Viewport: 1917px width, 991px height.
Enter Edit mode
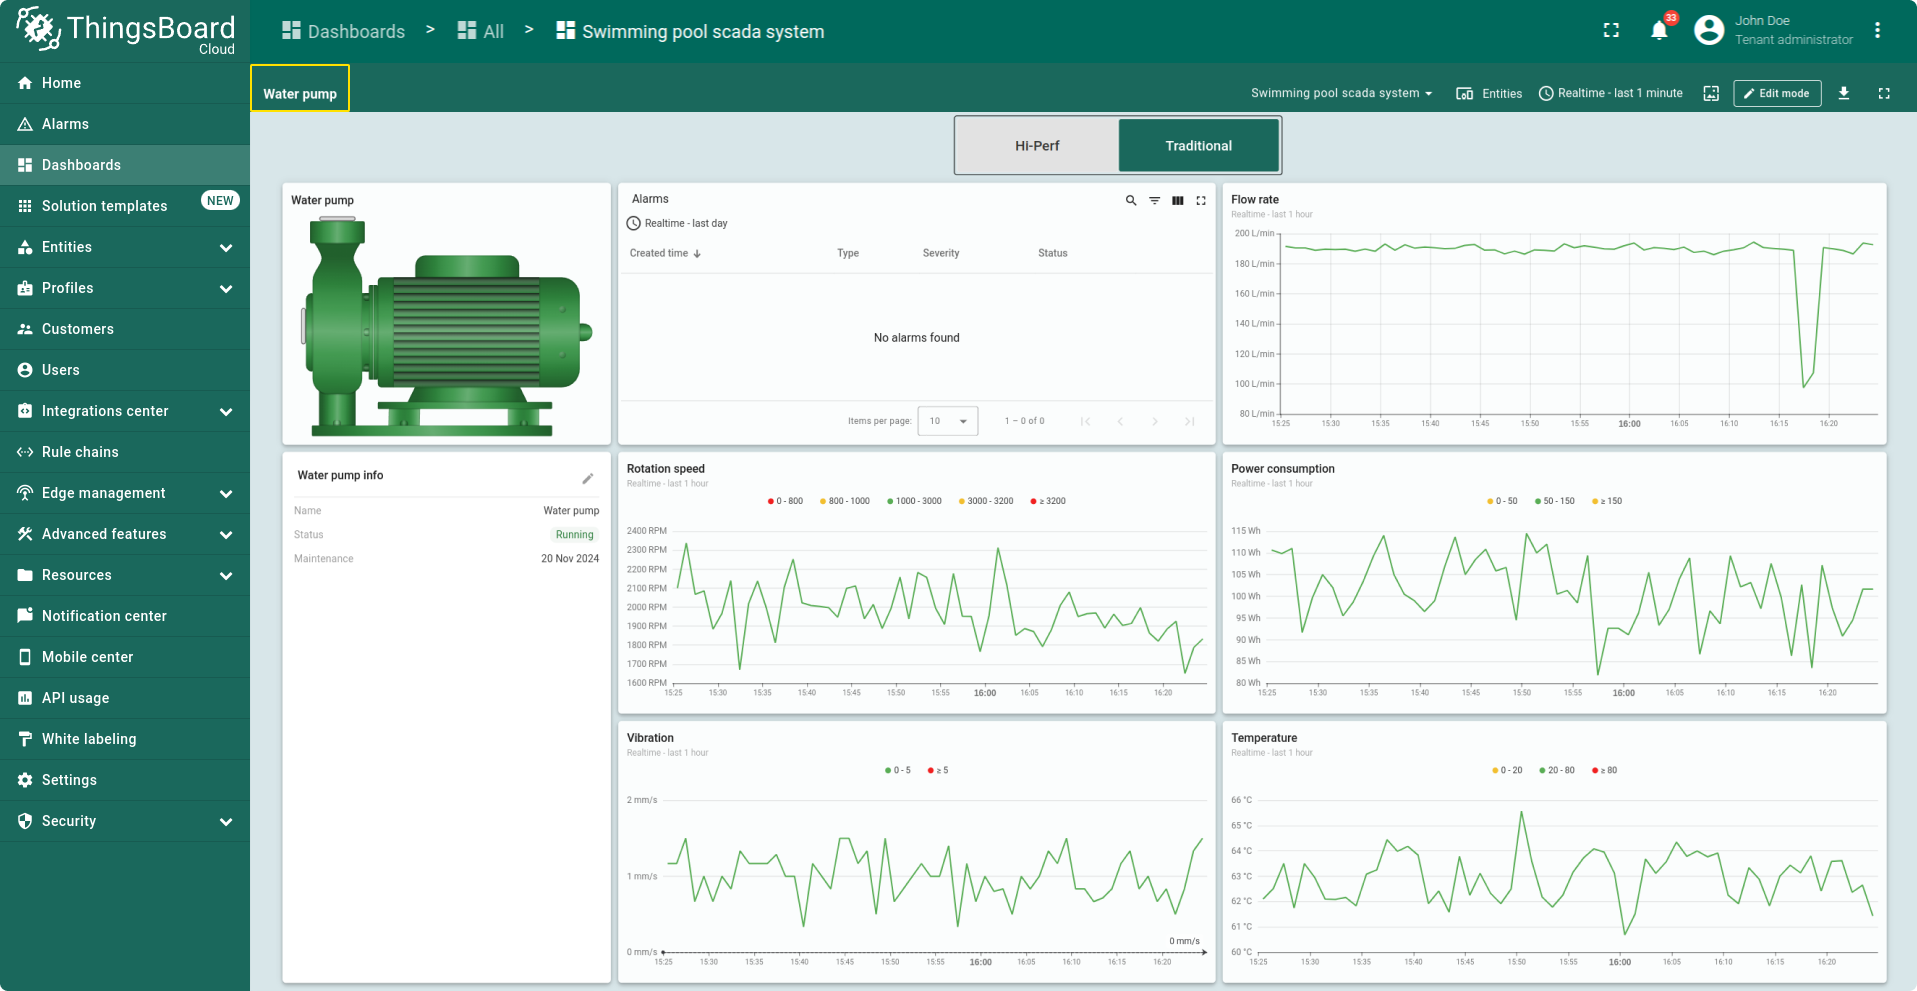1776,93
